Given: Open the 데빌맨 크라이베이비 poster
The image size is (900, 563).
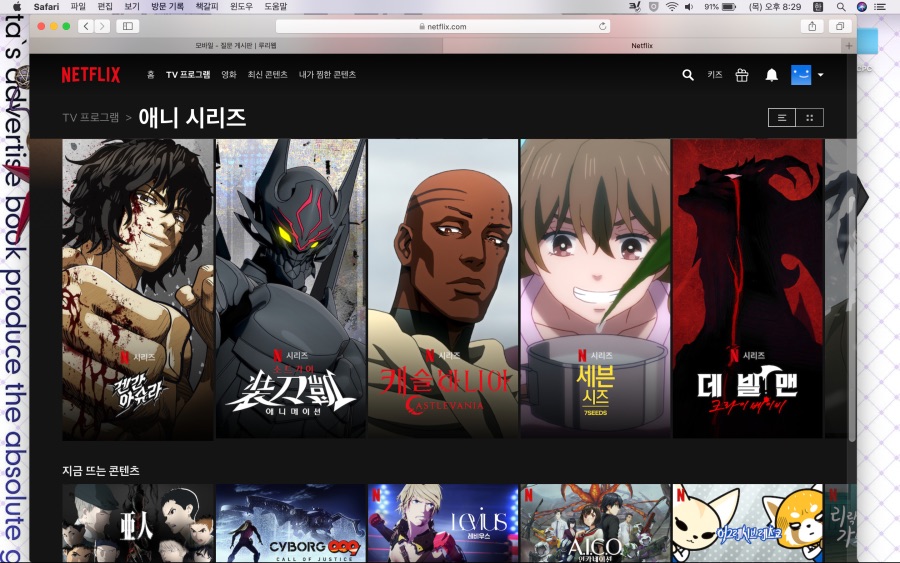Looking at the screenshot, I should pos(747,289).
